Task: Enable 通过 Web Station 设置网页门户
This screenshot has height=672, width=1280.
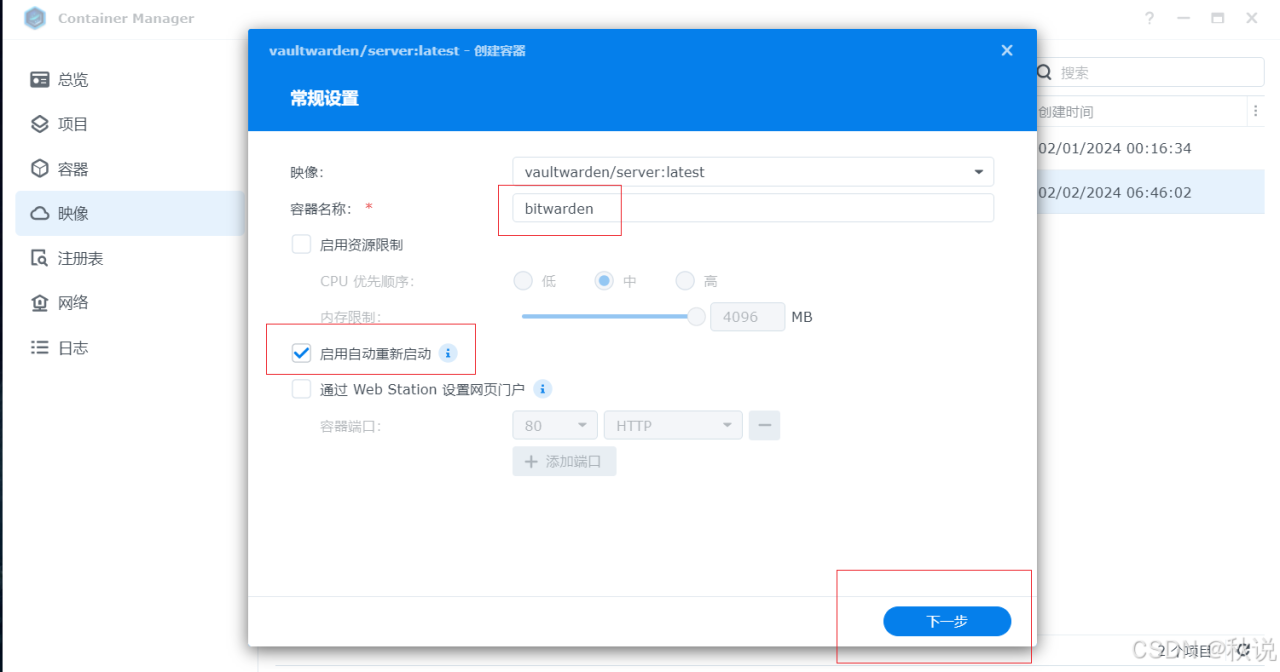Action: 301,388
